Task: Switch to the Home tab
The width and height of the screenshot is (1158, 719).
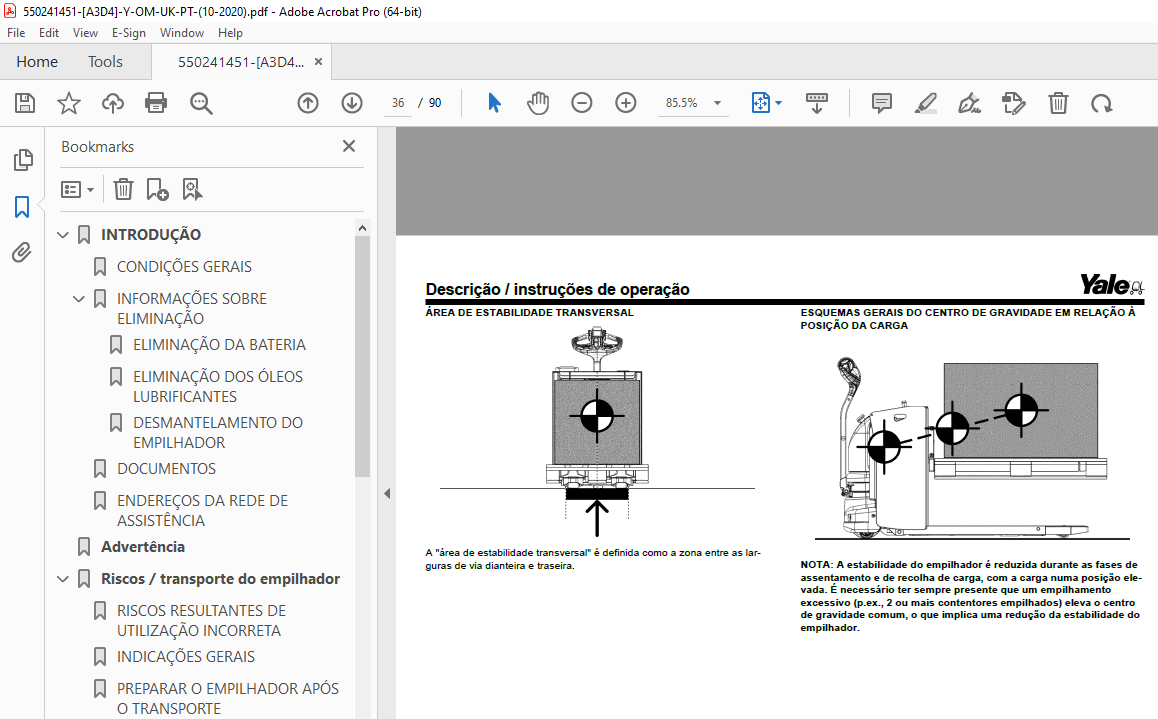Action: point(37,62)
